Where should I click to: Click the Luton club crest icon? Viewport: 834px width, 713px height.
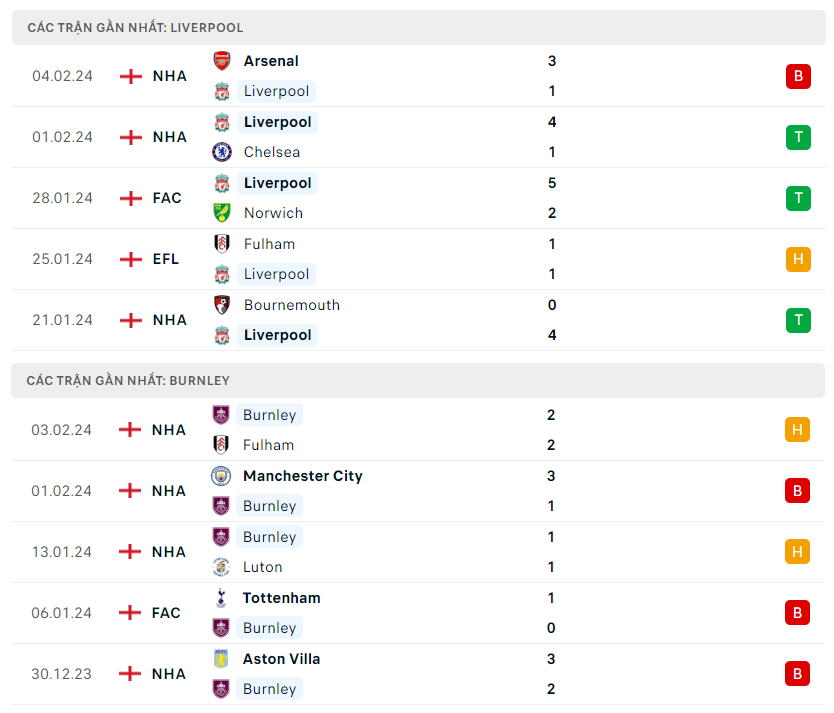point(221,567)
